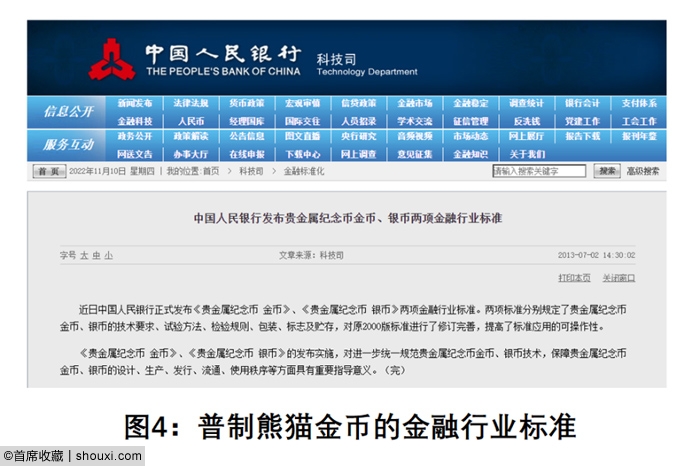Open the 法律法规 menu item
This screenshot has width=700, height=466.
coord(191,104)
